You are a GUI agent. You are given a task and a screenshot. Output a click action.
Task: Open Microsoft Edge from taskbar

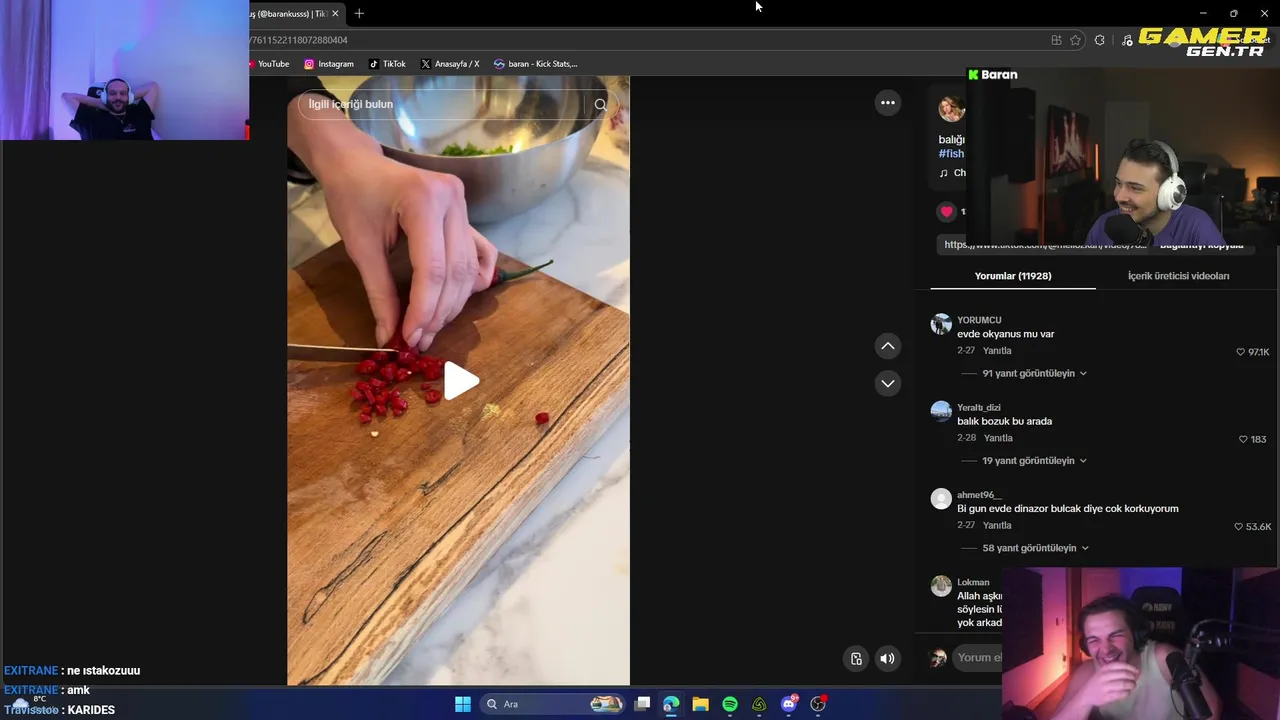[671, 704]
